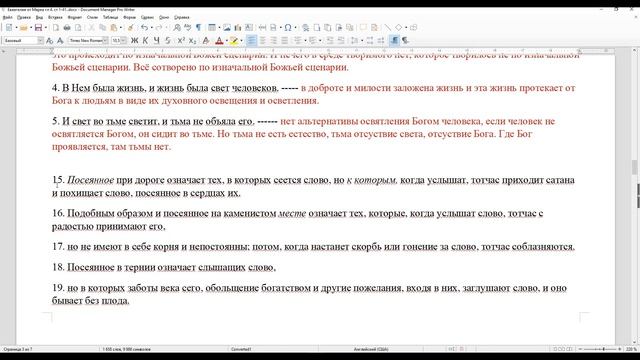This screenshot has width=640, height=360.
Task: Insert an image via picture icon
Action: click(227, 28)
